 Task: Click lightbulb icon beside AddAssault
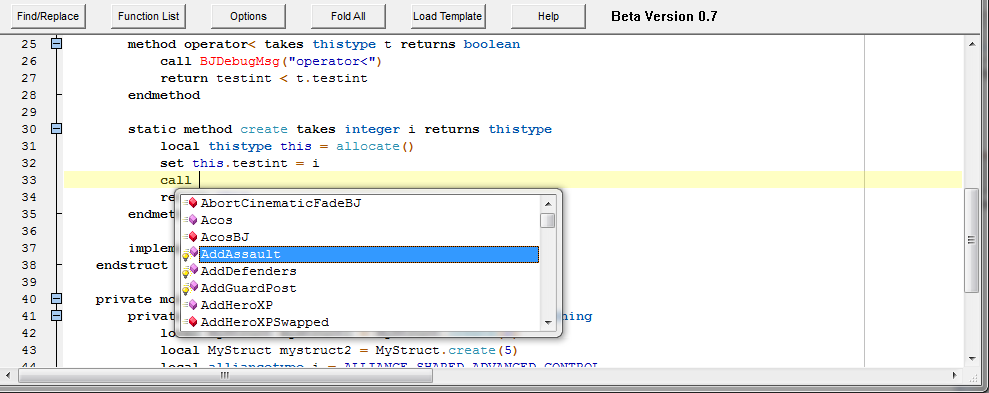190,254
